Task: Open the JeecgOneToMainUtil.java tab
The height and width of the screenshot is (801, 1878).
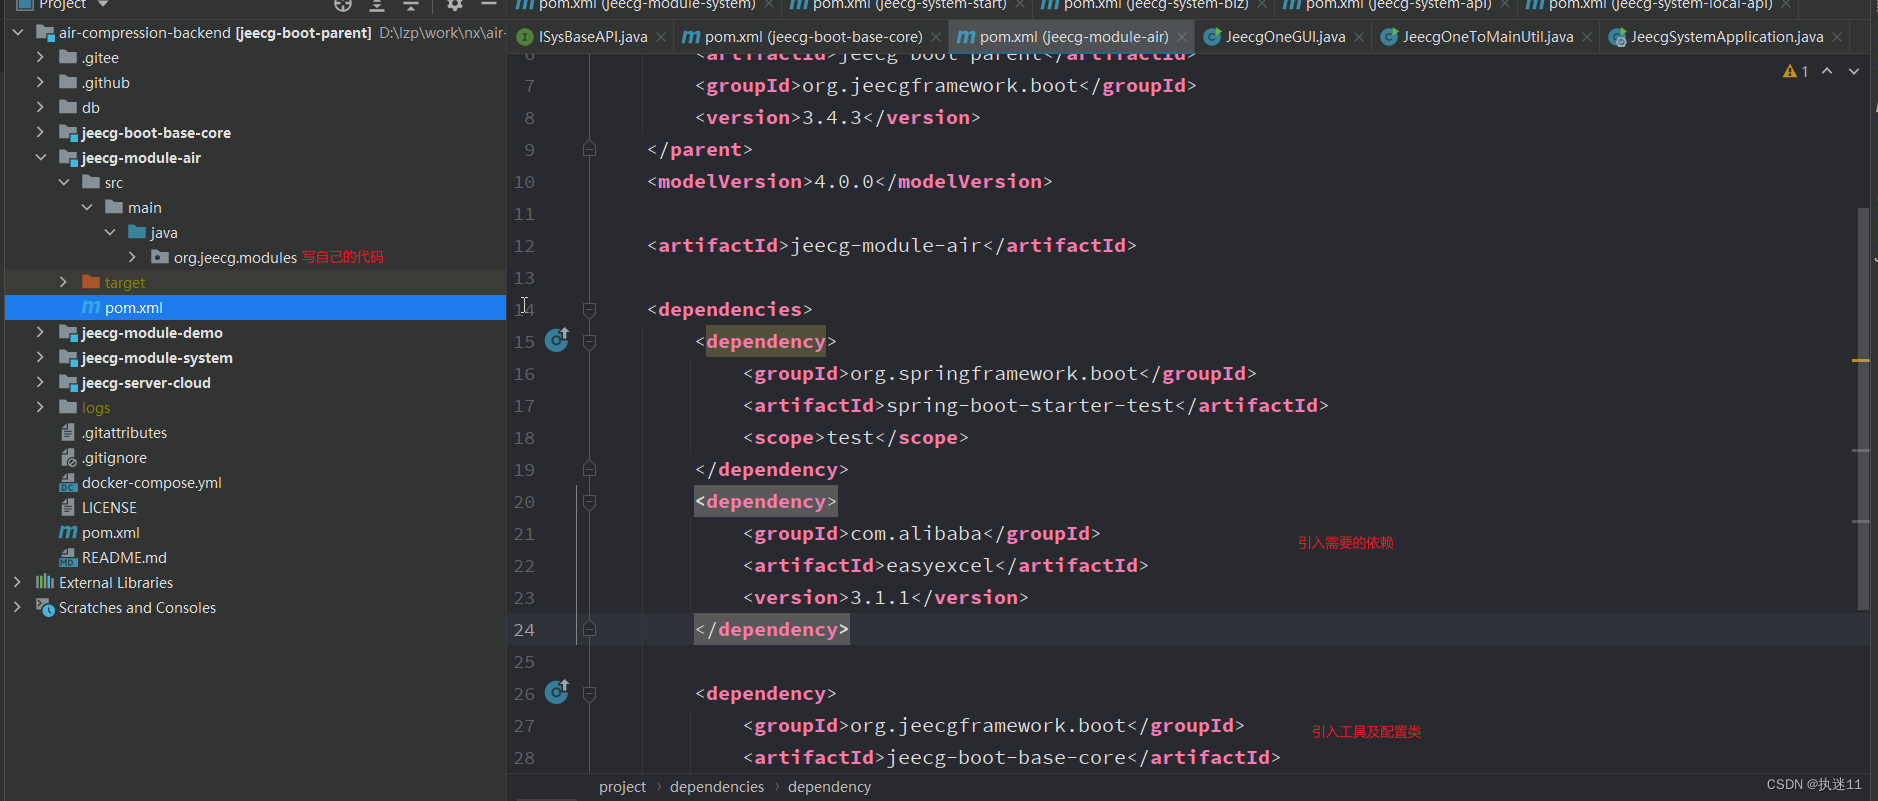Action: click(x=1487, y=37)
